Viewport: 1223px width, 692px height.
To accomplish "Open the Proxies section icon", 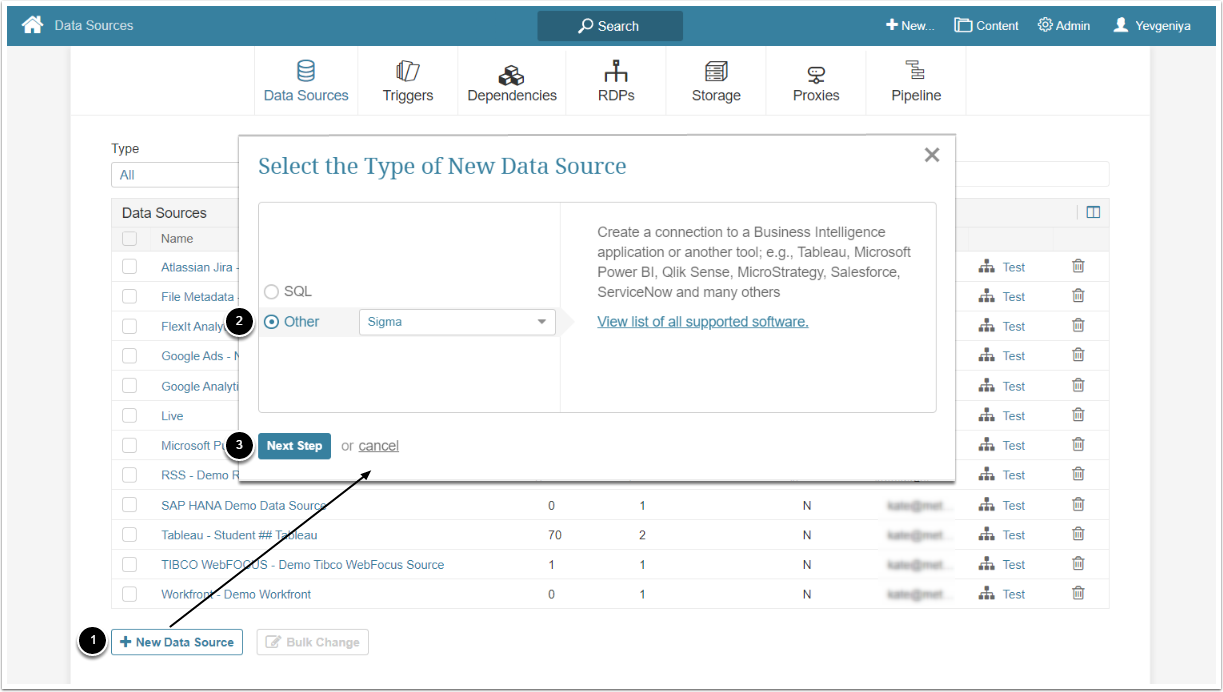I will (x=816, y=75).
